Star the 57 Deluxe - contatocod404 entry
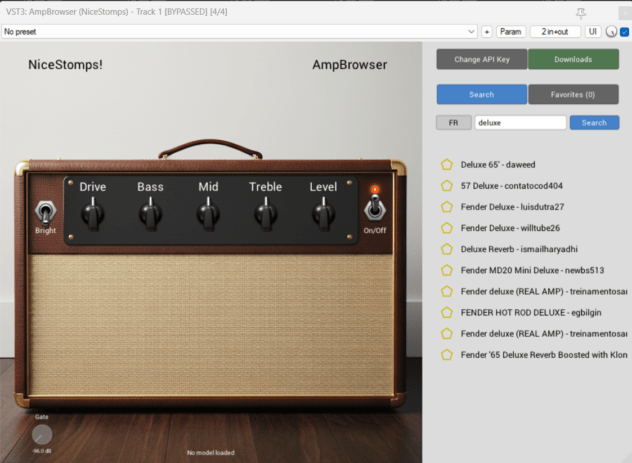 click(x=447, y=186)
